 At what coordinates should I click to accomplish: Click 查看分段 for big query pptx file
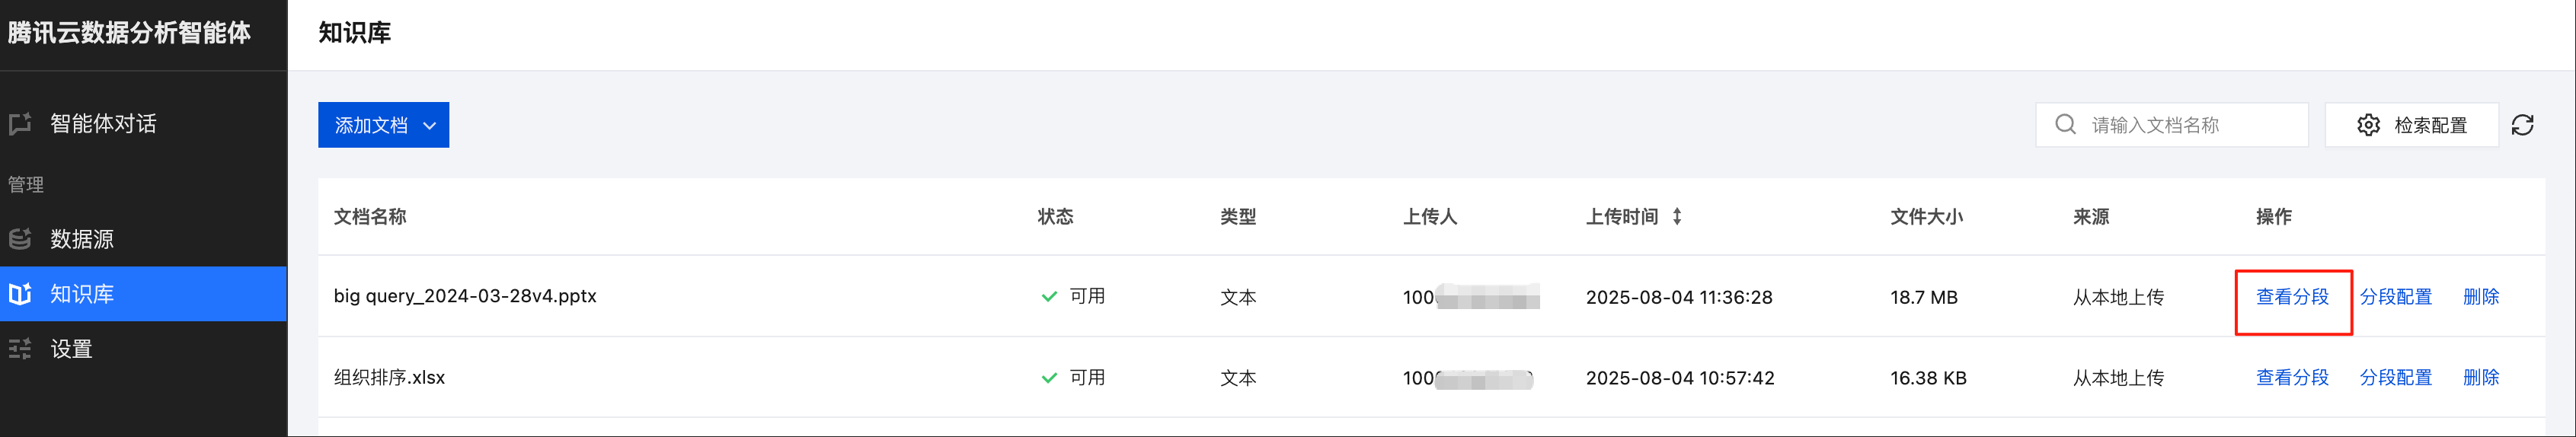[x=2292, y=297]
